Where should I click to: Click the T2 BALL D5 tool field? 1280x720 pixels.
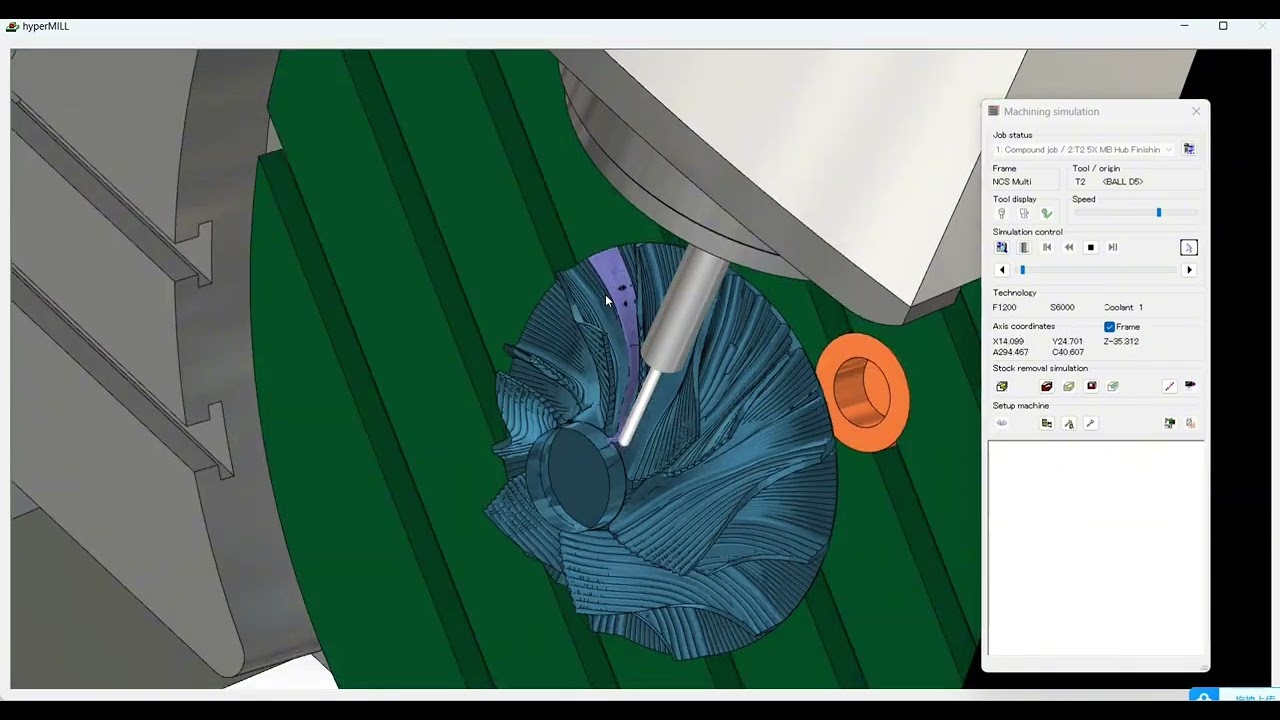click(x=1135, y=182)
